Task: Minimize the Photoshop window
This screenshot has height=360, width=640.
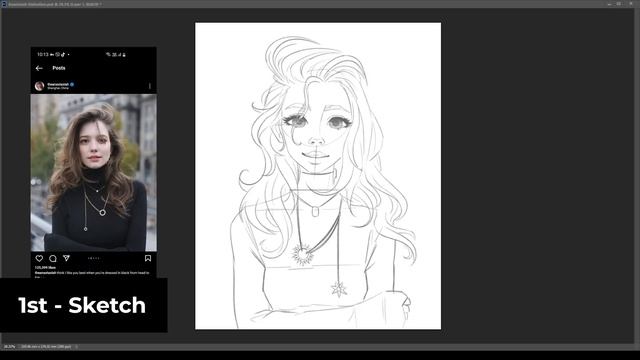Action: click(x=609, y=4)
